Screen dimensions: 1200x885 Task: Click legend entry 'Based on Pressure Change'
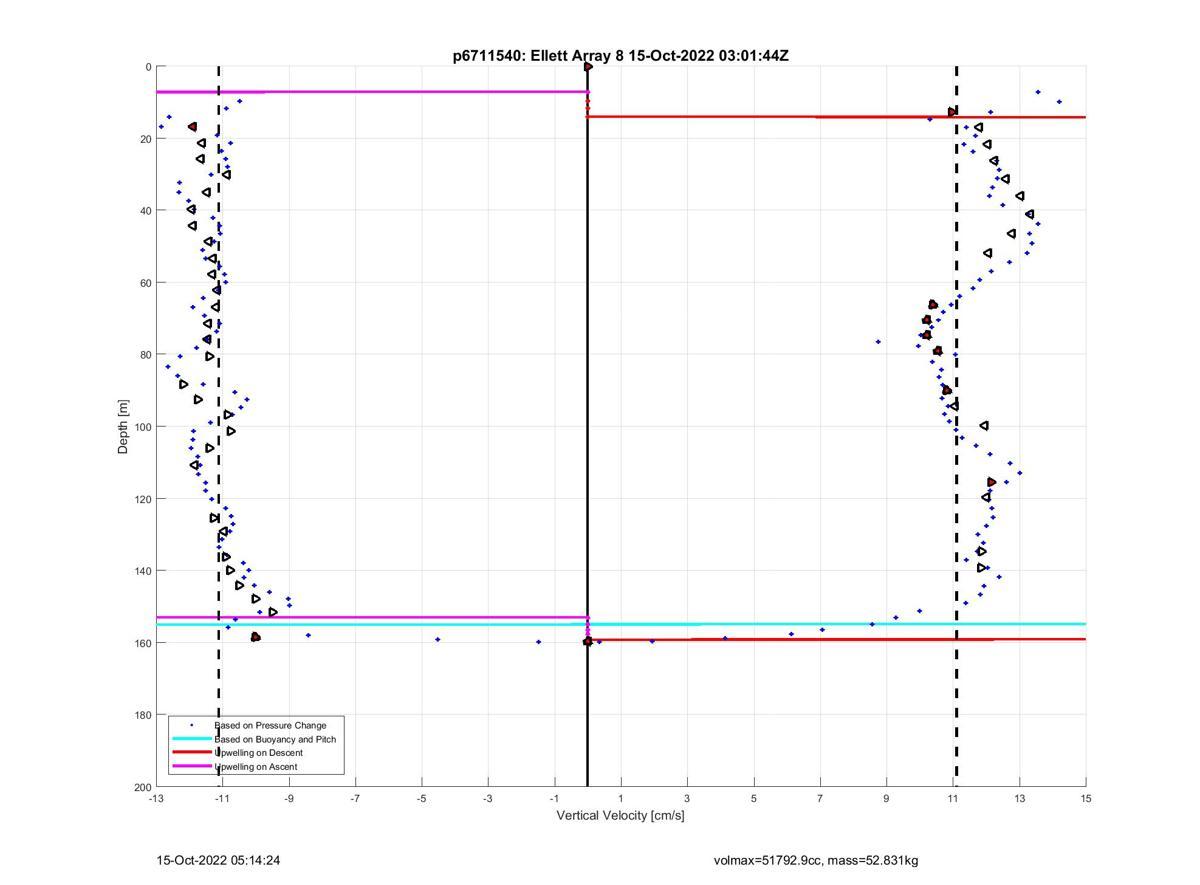[x=270, y=725]
